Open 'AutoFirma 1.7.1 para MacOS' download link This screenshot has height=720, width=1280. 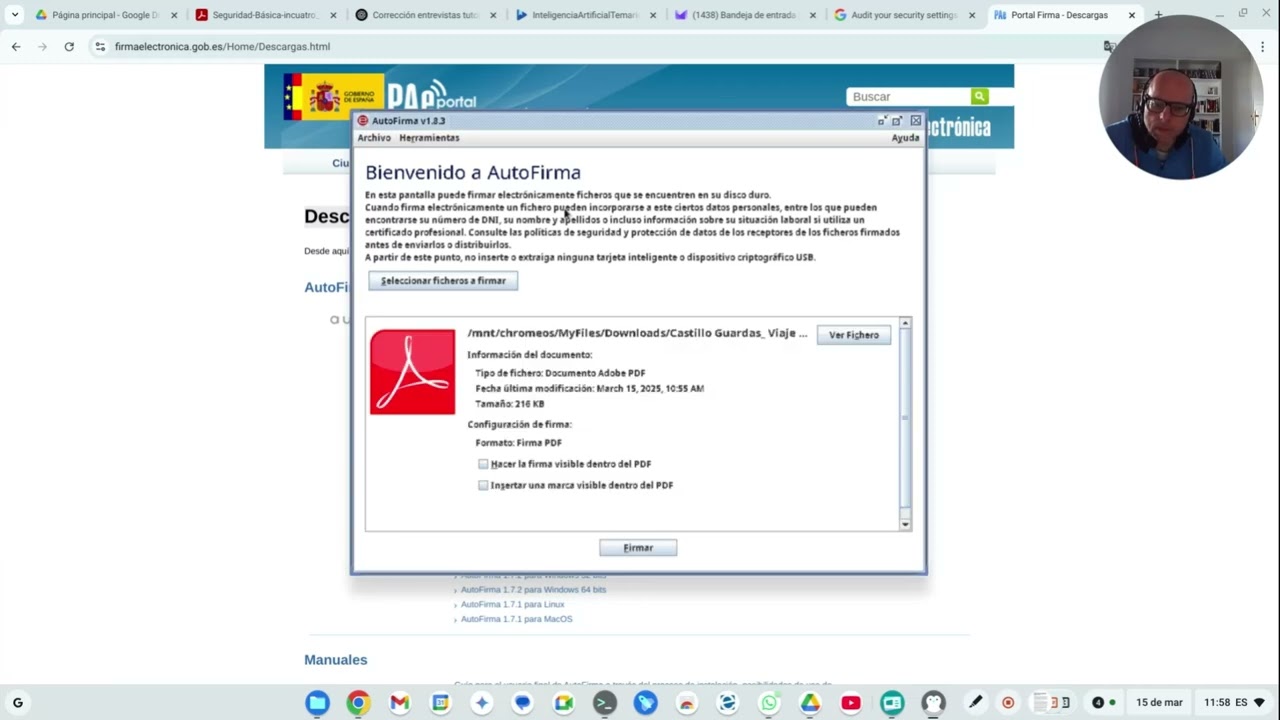tap(516, 619)
